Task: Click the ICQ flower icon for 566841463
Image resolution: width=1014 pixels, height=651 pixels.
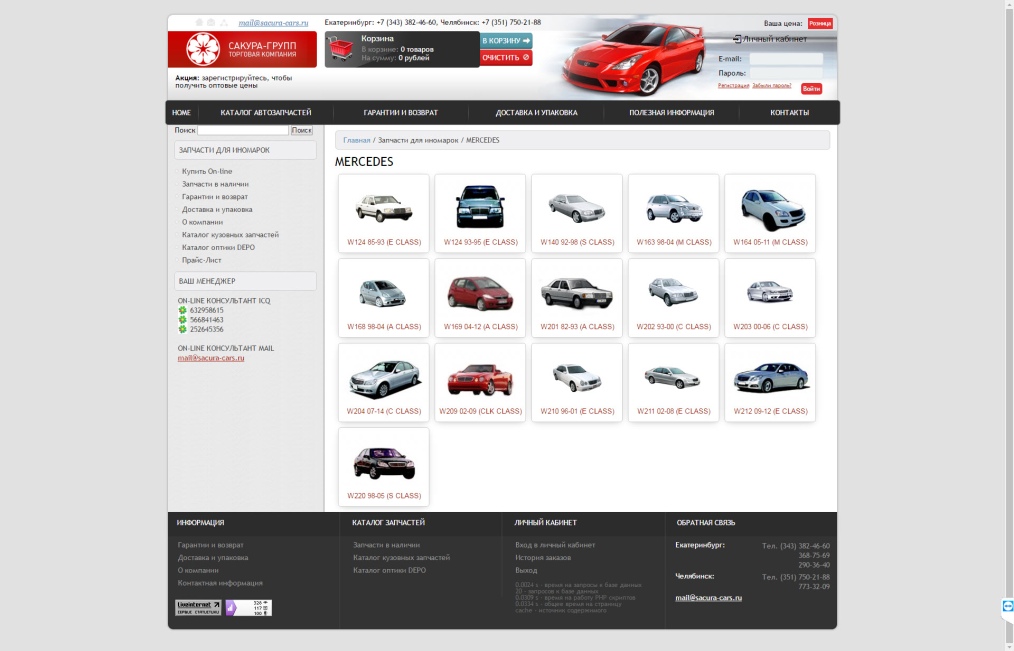Action: pyautogui.click(x=182, y=319)
